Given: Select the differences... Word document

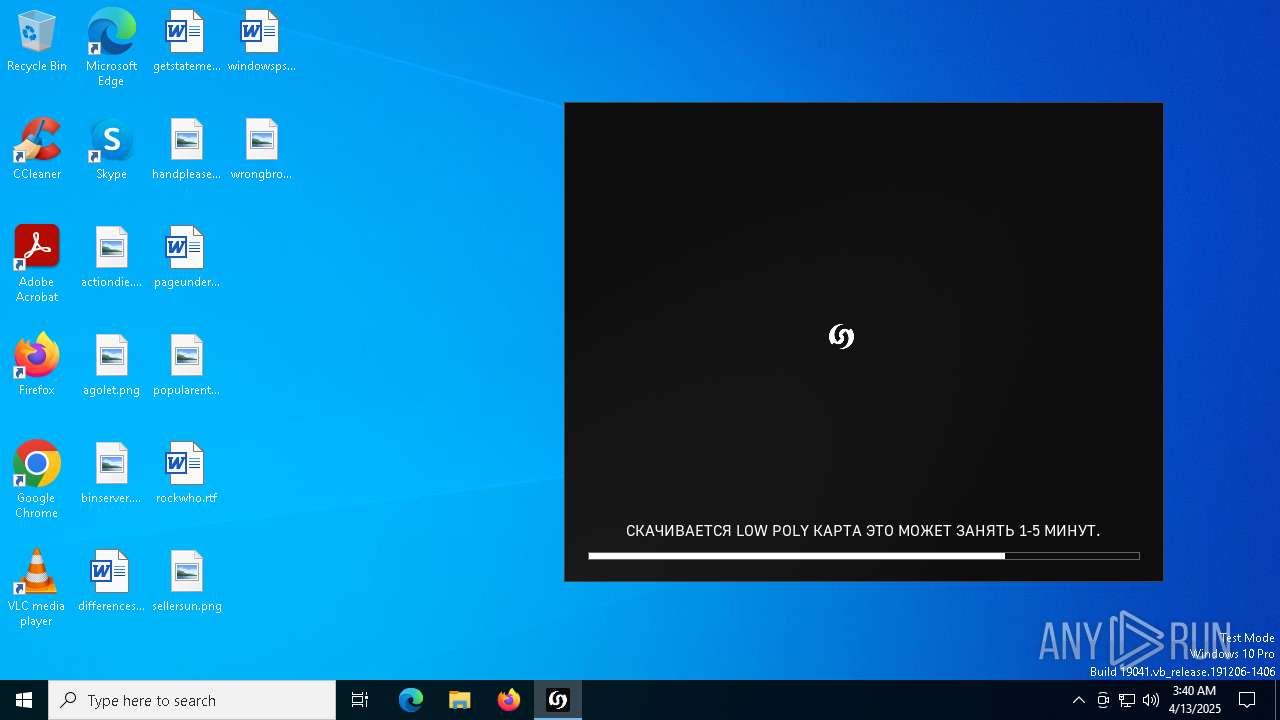Looking at the screenshot, I should click(x=111, y=582).
